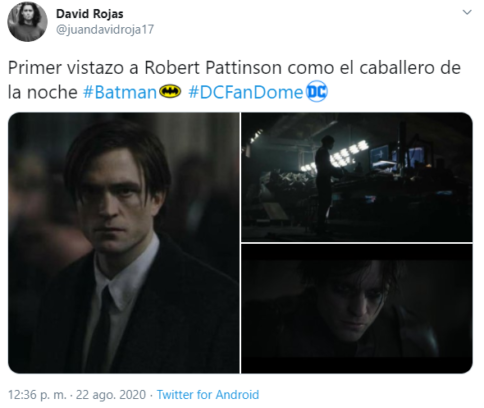Follow the #DCFanDome hashtag
The image size is (484, 408).
click(246, 92)
